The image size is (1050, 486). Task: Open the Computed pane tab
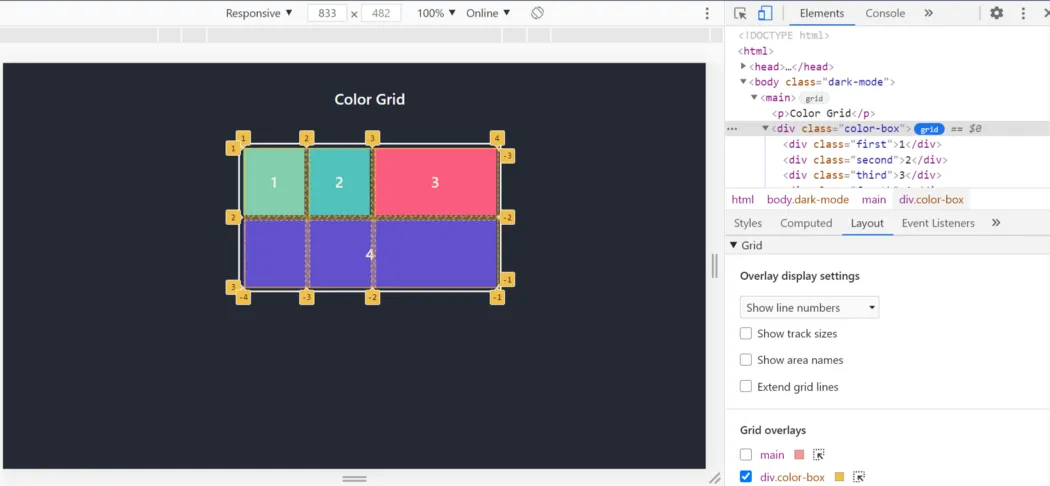(806, 223)
